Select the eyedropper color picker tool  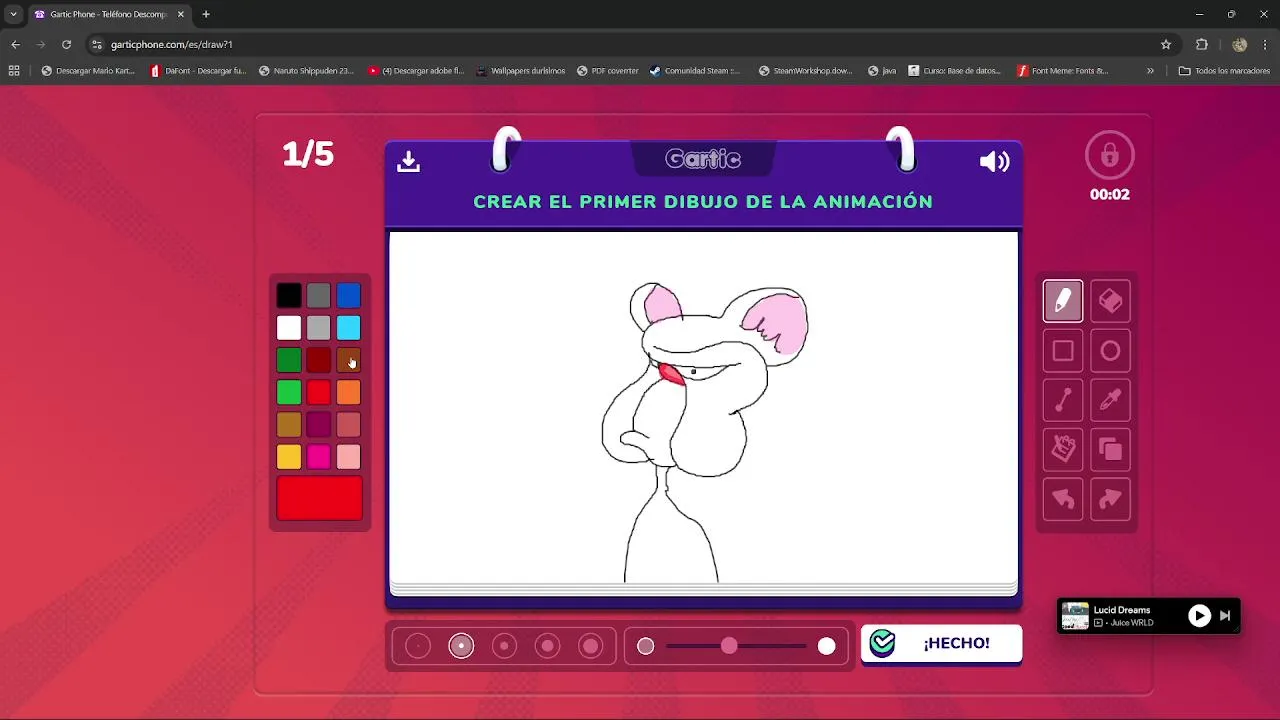tap(1110, 401)
